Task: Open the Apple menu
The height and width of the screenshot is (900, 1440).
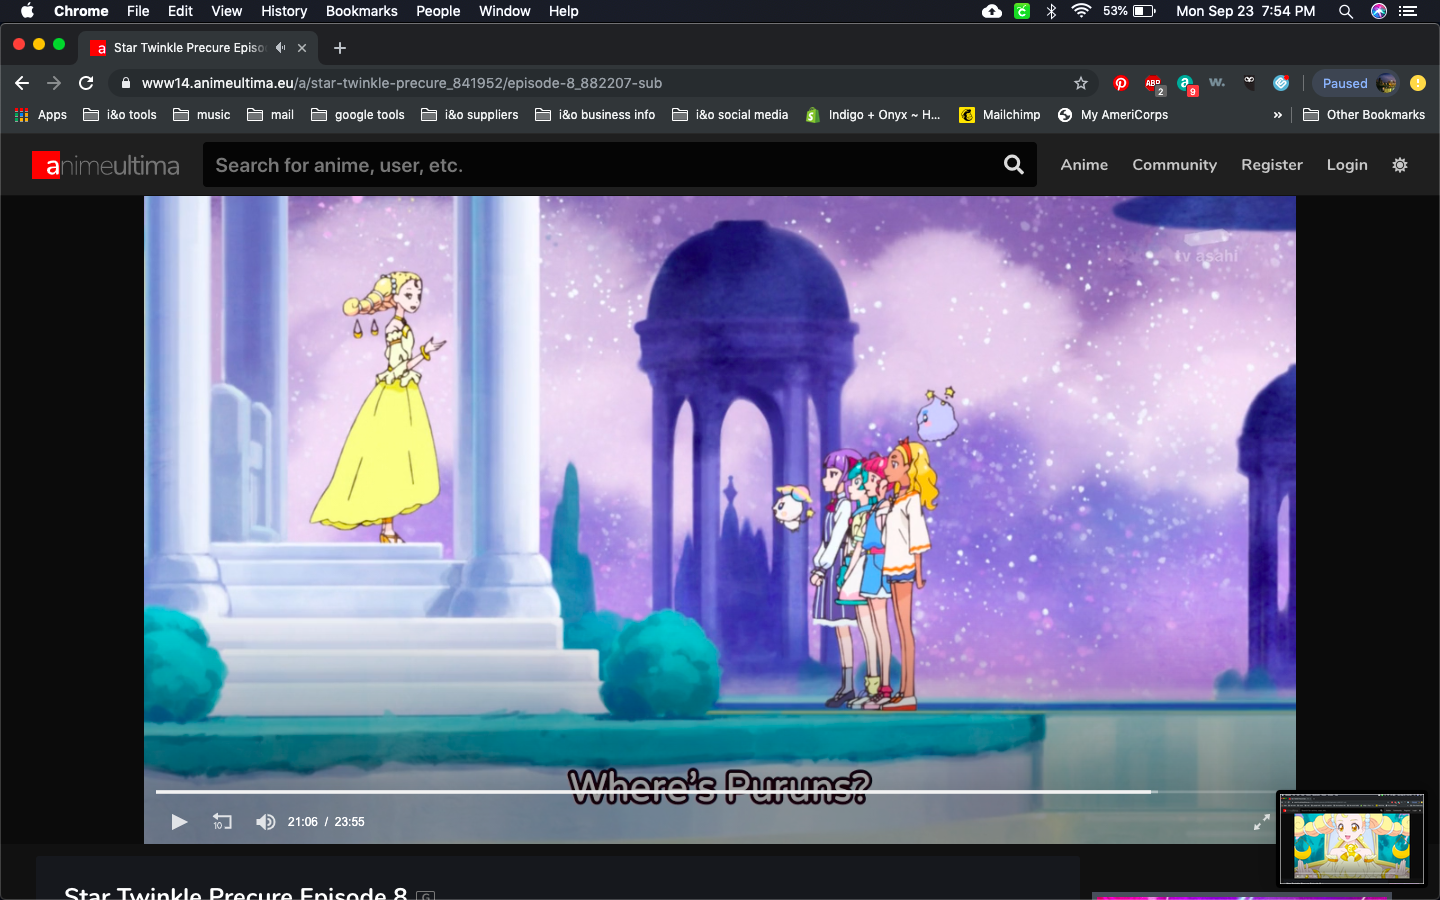Action: pos(27,11)
